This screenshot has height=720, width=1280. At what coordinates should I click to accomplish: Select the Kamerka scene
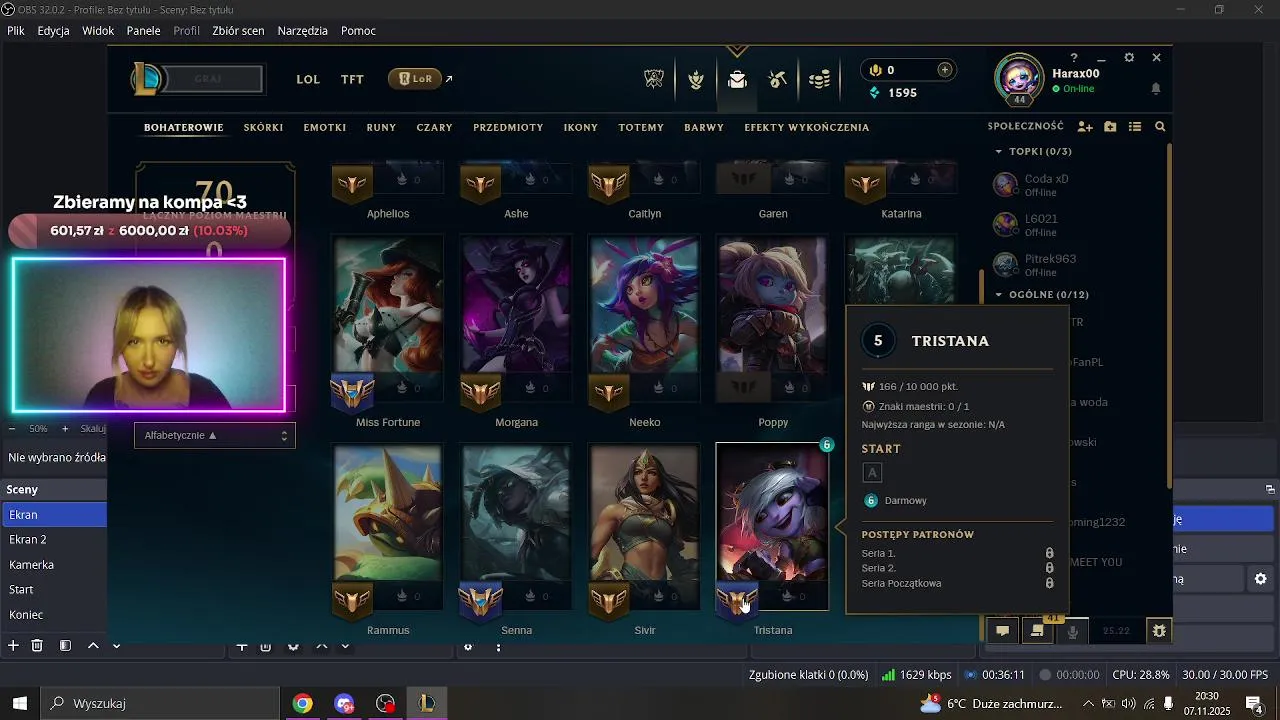[55, 565]
